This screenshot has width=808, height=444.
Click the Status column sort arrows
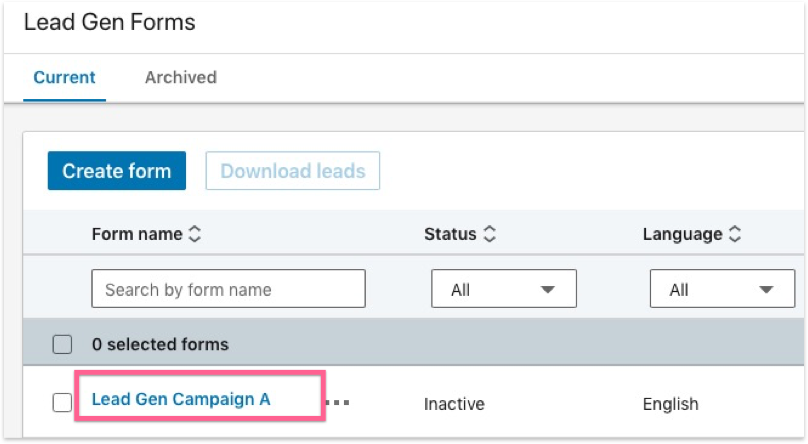coord(489,234)
